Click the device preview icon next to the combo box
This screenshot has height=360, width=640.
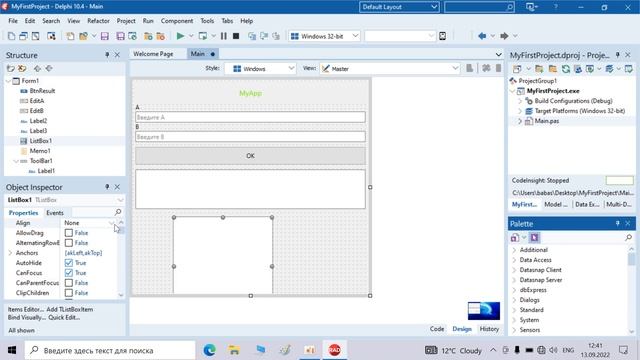click(442, 36)
